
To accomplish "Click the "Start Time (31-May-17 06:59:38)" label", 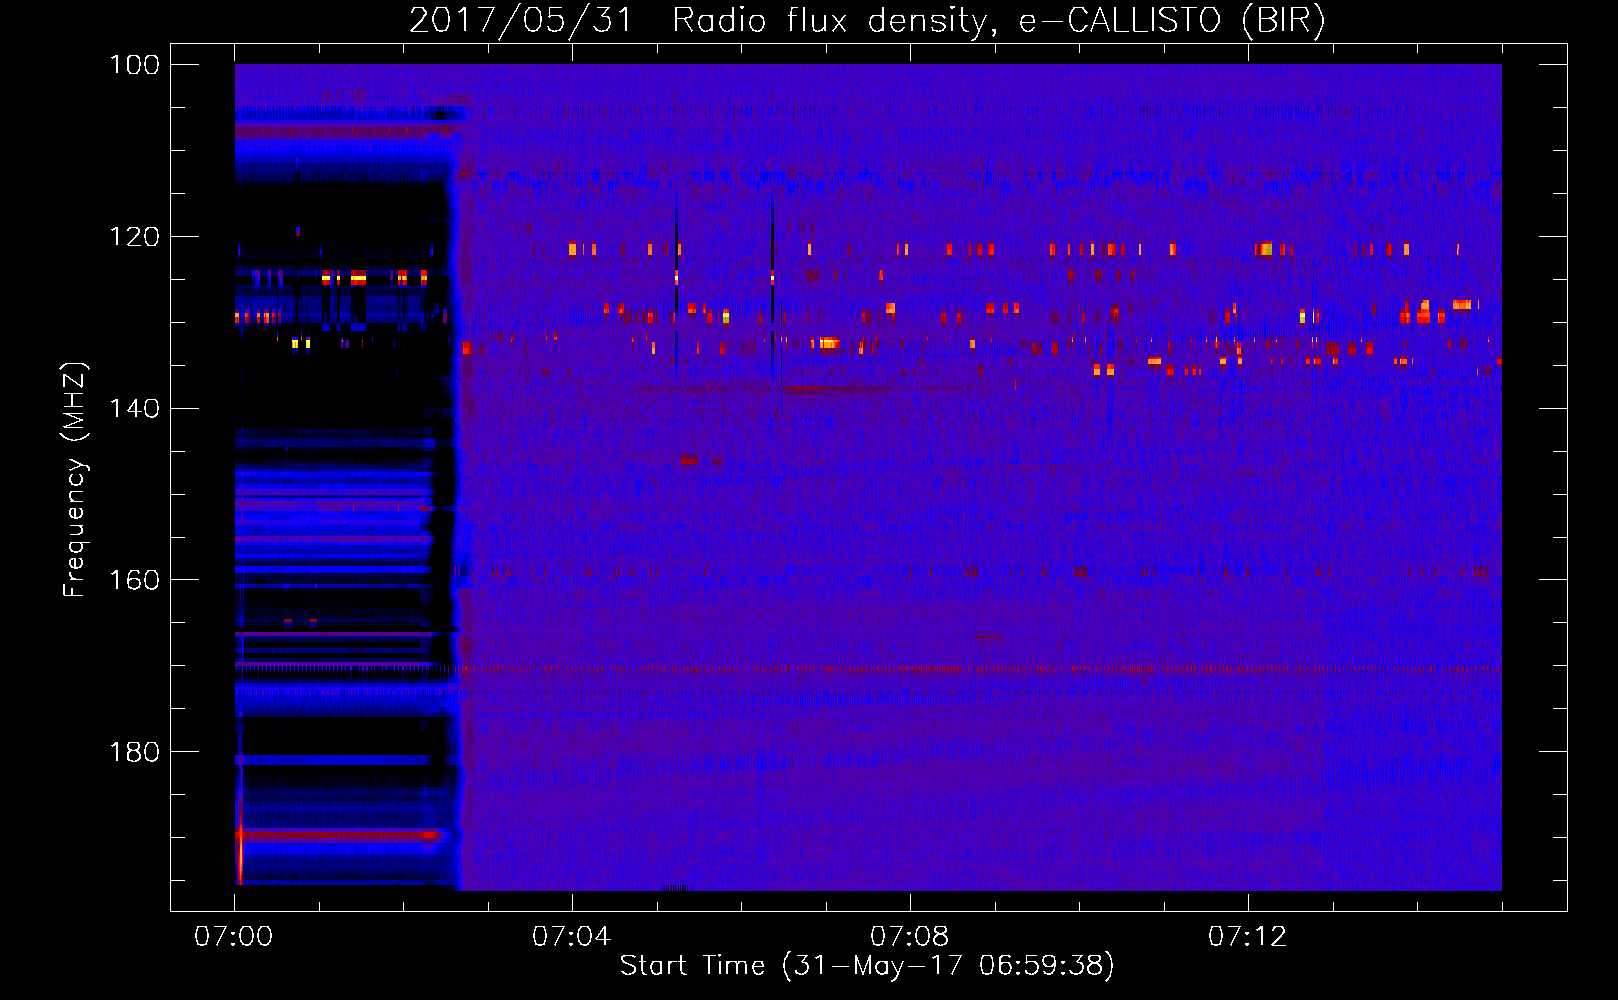I will (x=867, y=966).
